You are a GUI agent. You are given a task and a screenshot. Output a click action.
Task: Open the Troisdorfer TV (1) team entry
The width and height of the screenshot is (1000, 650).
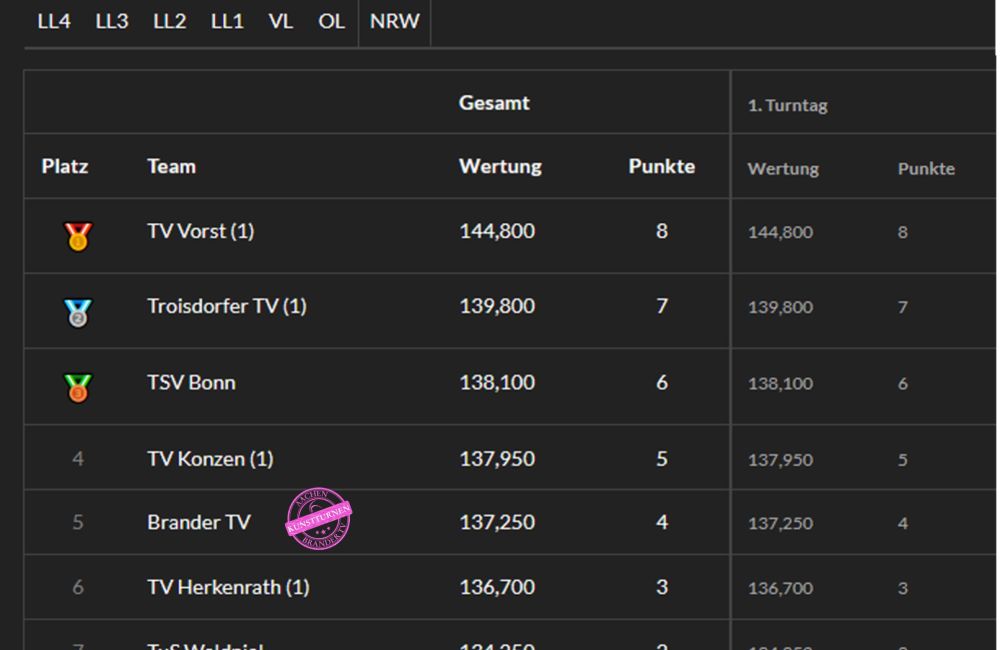[226, 306]
